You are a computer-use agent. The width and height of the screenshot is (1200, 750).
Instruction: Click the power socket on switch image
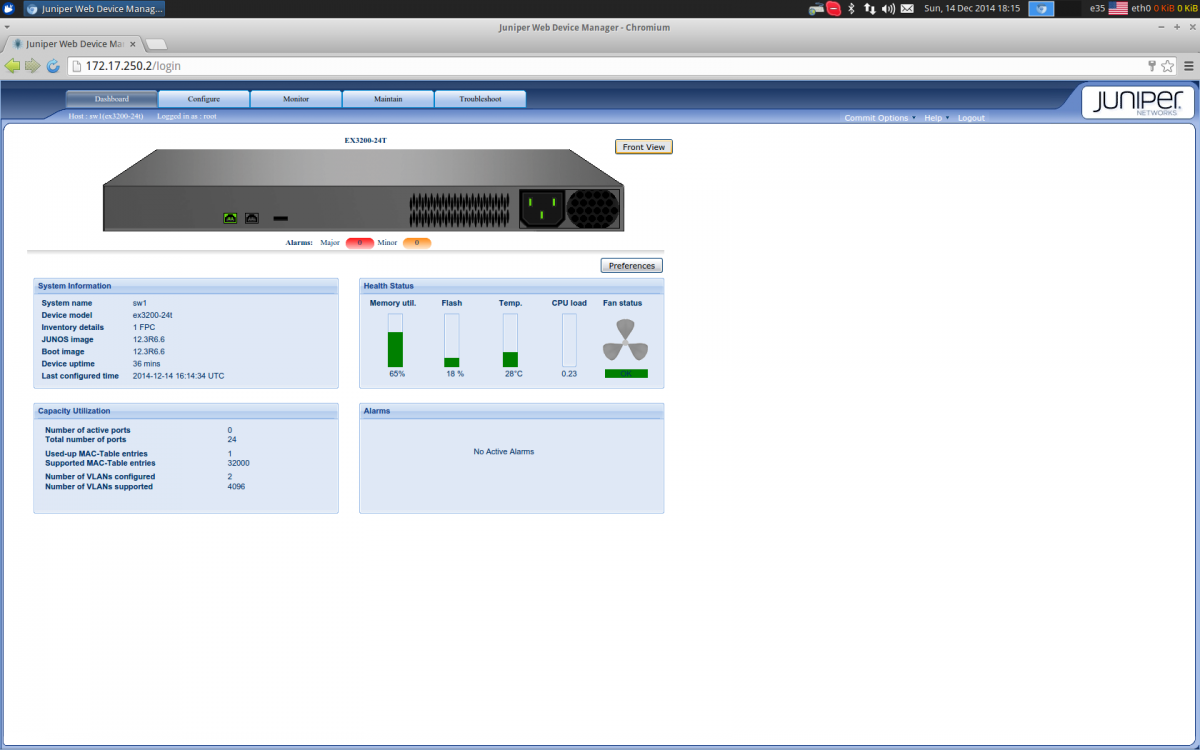pyautogui.click(x=541, y=209)
